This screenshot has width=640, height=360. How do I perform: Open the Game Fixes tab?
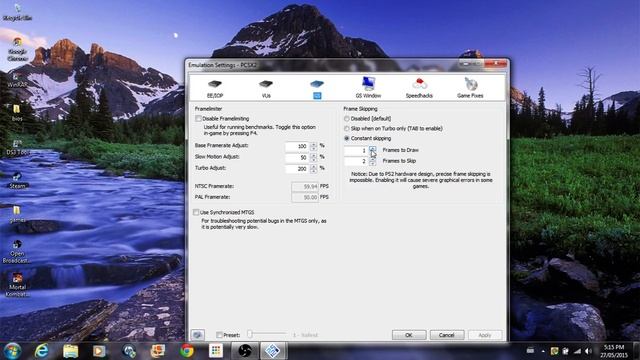[x=470, y=88]
